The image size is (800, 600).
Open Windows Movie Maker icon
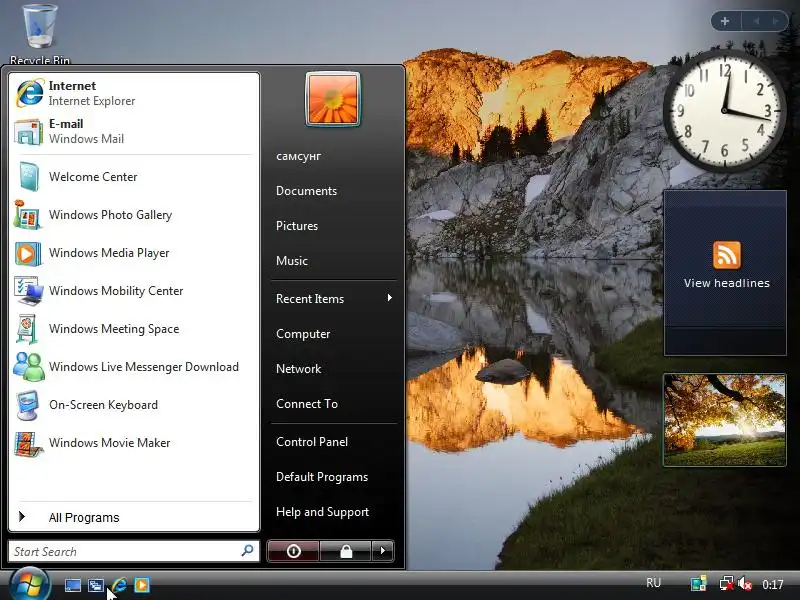coord(28,443)
